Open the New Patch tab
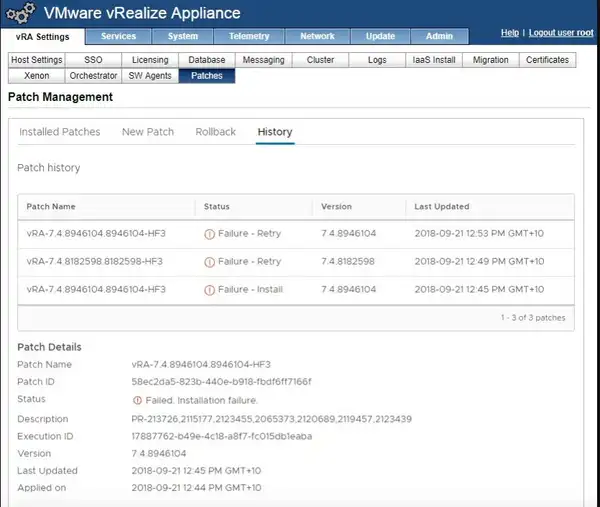The height and width of the screenshot is (507, 600). click(x=148, y=132)
